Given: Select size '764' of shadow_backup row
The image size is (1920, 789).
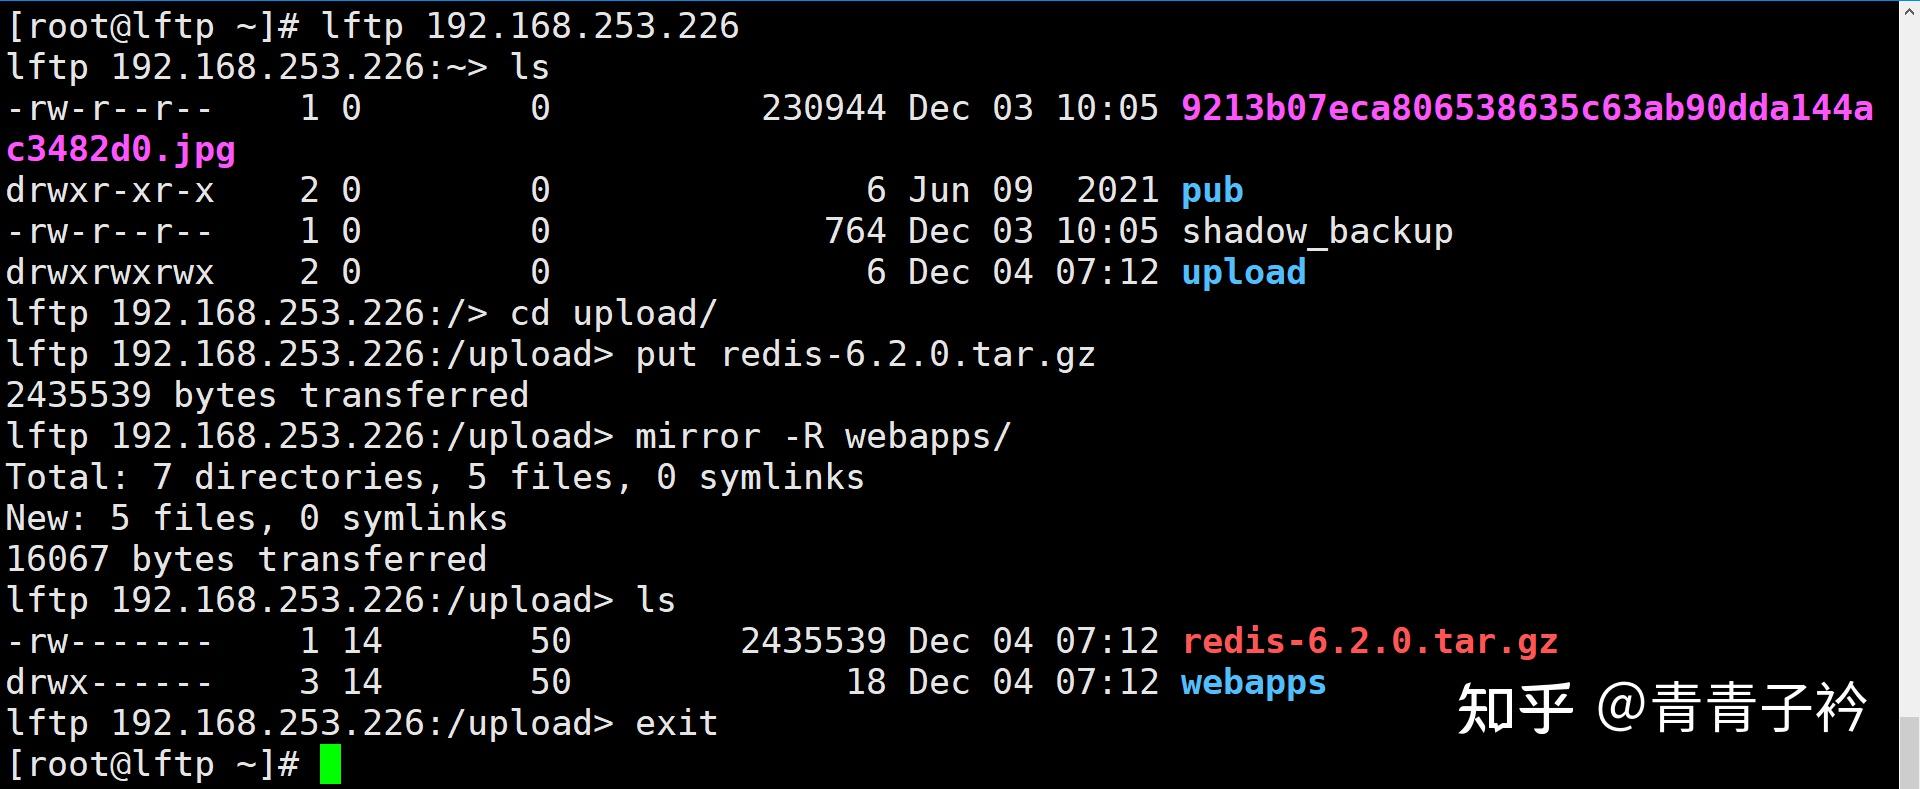Looking at the screenshot, I should click(x=855, y=232).
